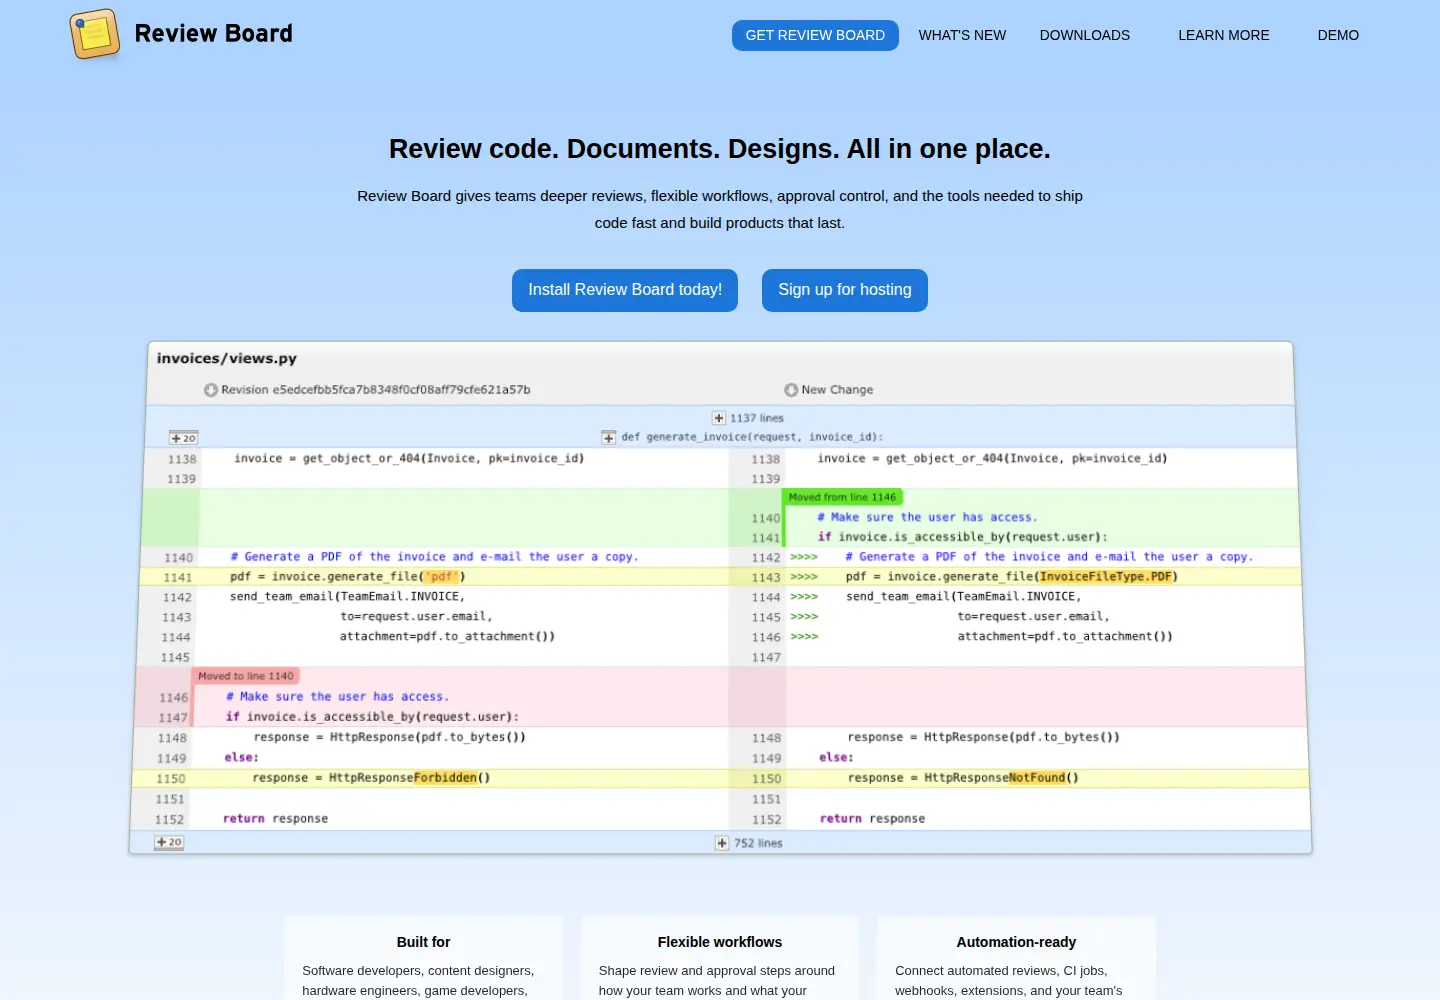Click the Revision e5edcefbb5 hash label
The height and width of the screenshot is (1000, 1440).
click(376, 390)
